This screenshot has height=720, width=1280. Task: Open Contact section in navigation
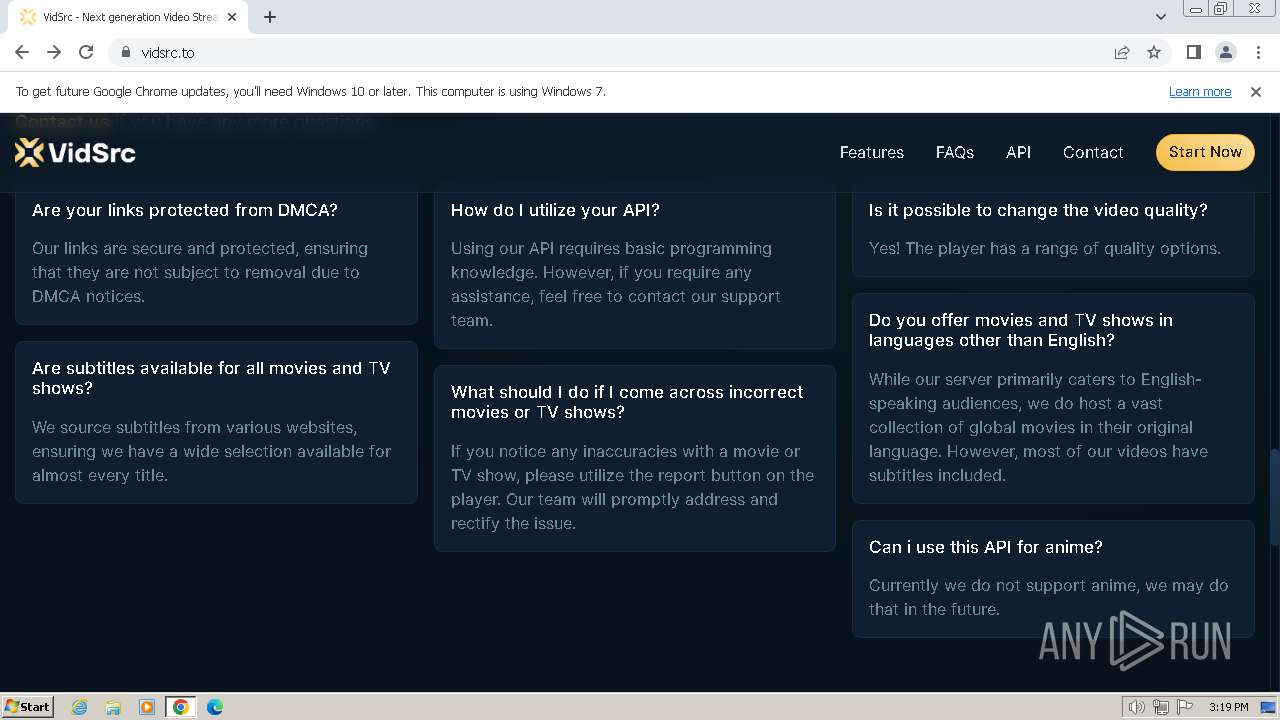(x=1093, y=152)
